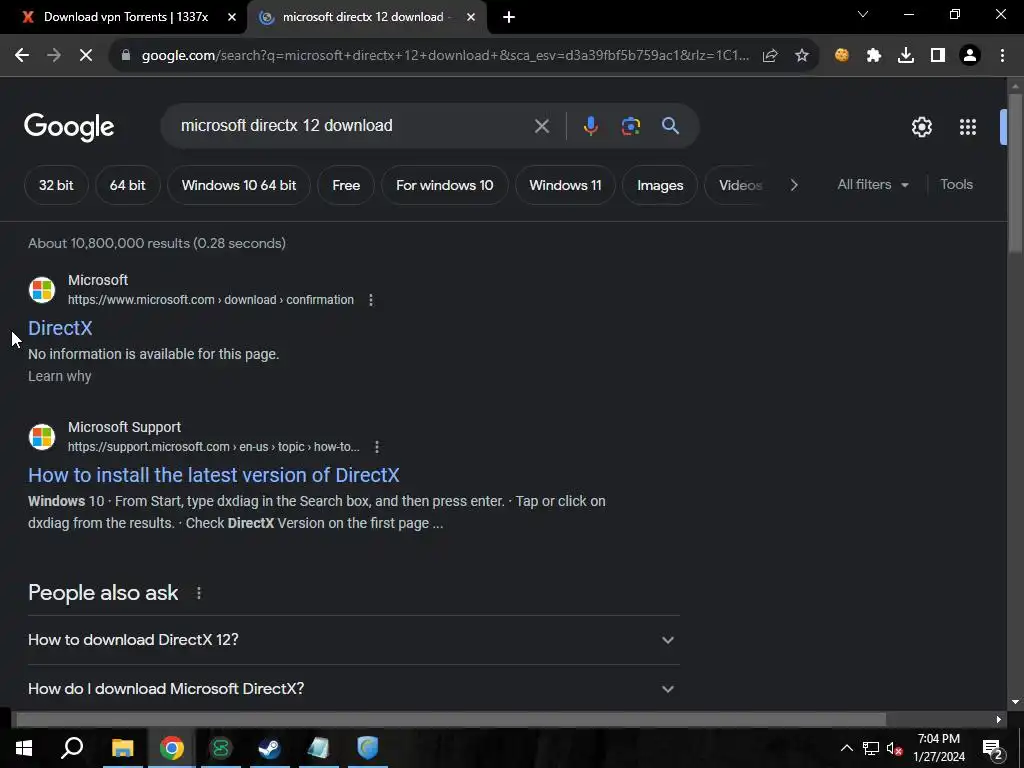
Task: Open Google quick settings gear
Action: [x=921, y=127]
